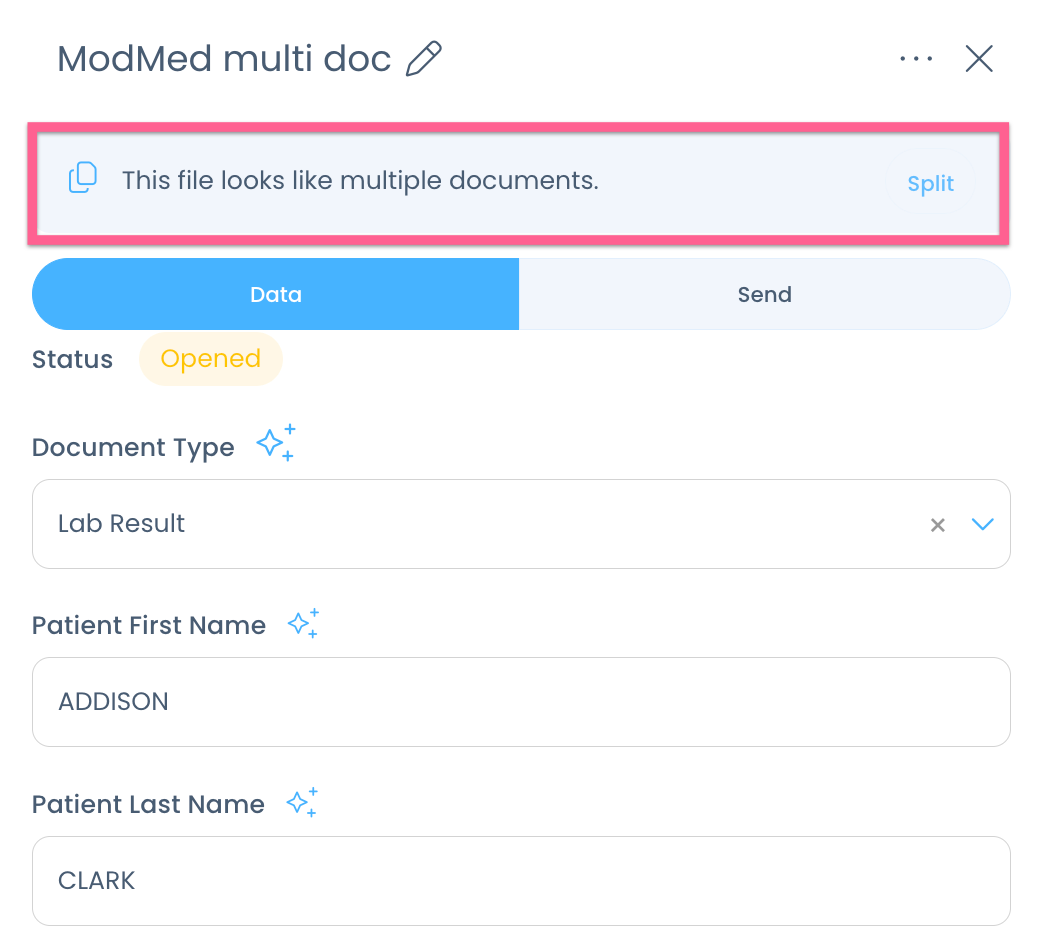Focus the ADDISON first name field

520,701
